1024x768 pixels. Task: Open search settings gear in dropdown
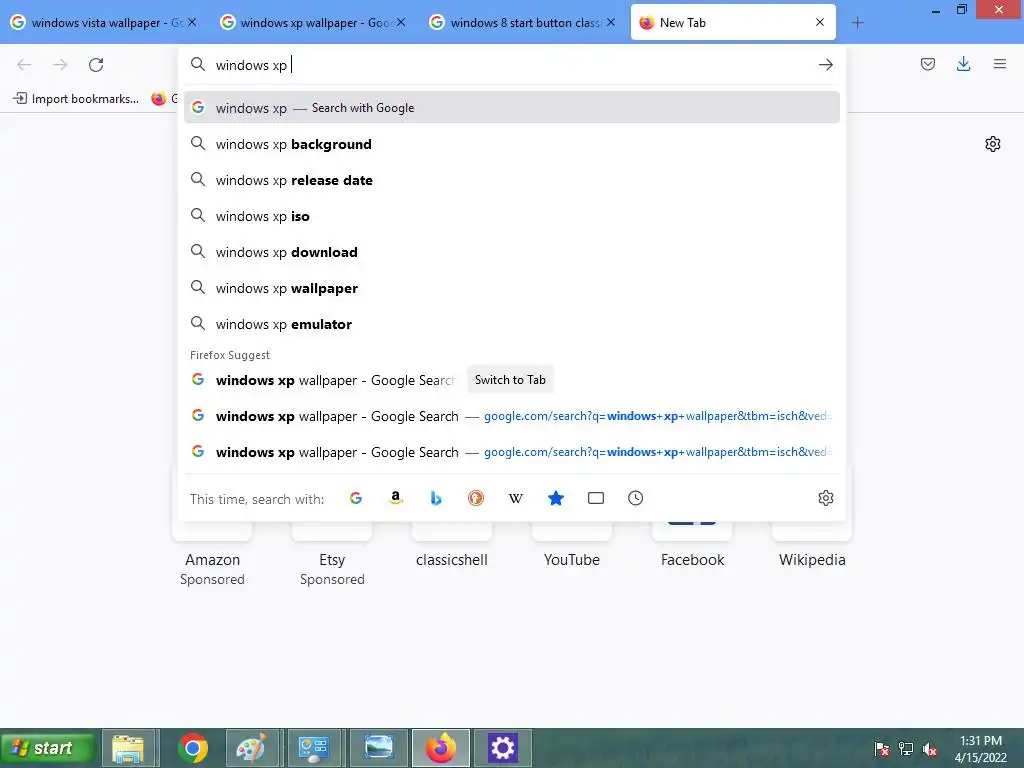(x=825, y=498)
